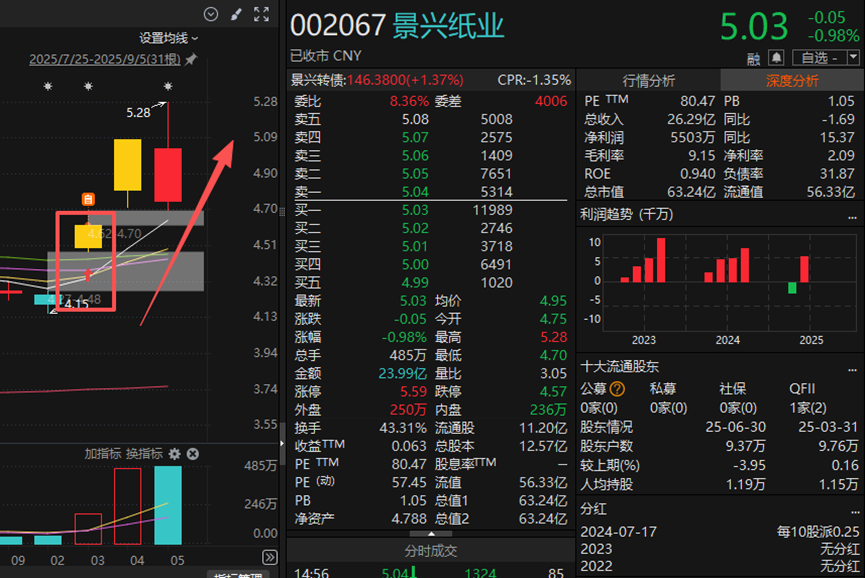Image resolution: width=865 pixels, height=578 pixels.
Task: Click the green negative profit bar in 2025
Action: coord(792,288)
